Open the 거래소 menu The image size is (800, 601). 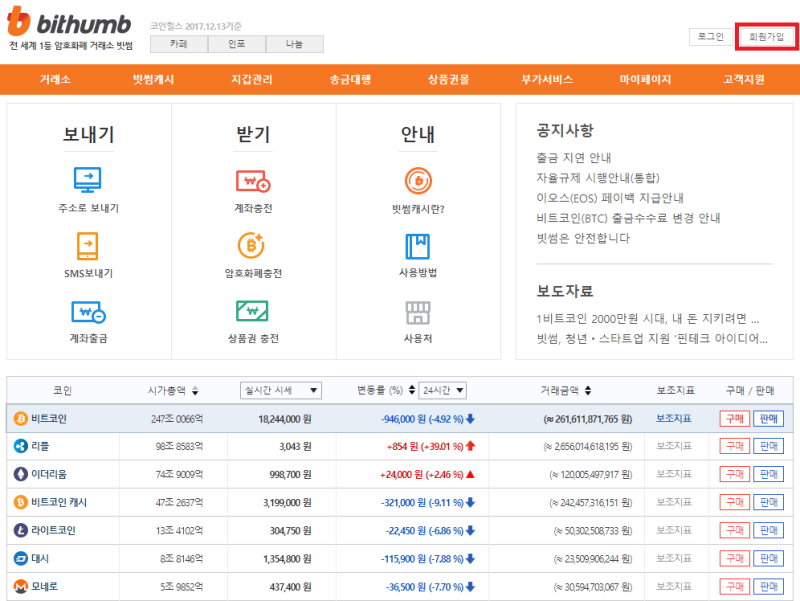click(55, 80)
